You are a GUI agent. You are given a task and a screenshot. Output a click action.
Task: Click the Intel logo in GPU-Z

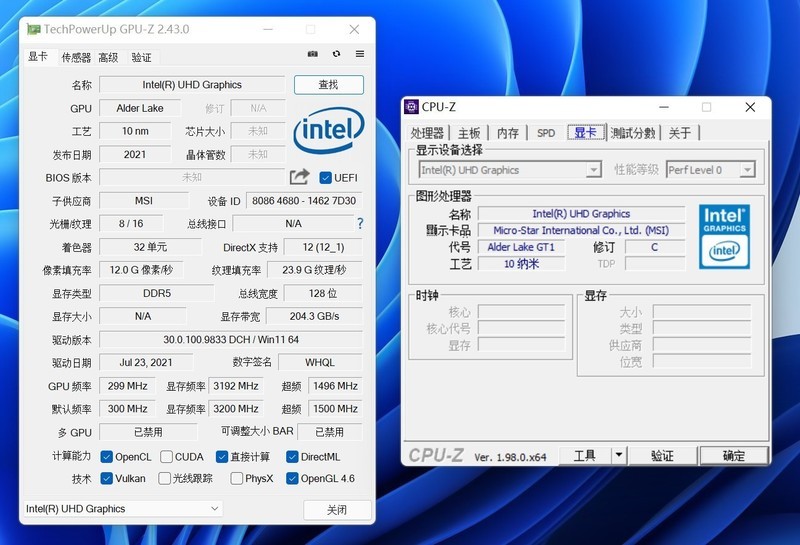pos(329,131)
